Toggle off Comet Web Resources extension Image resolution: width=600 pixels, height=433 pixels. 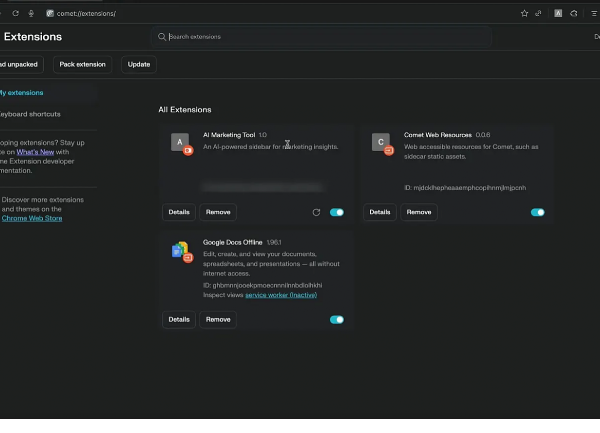538,212
